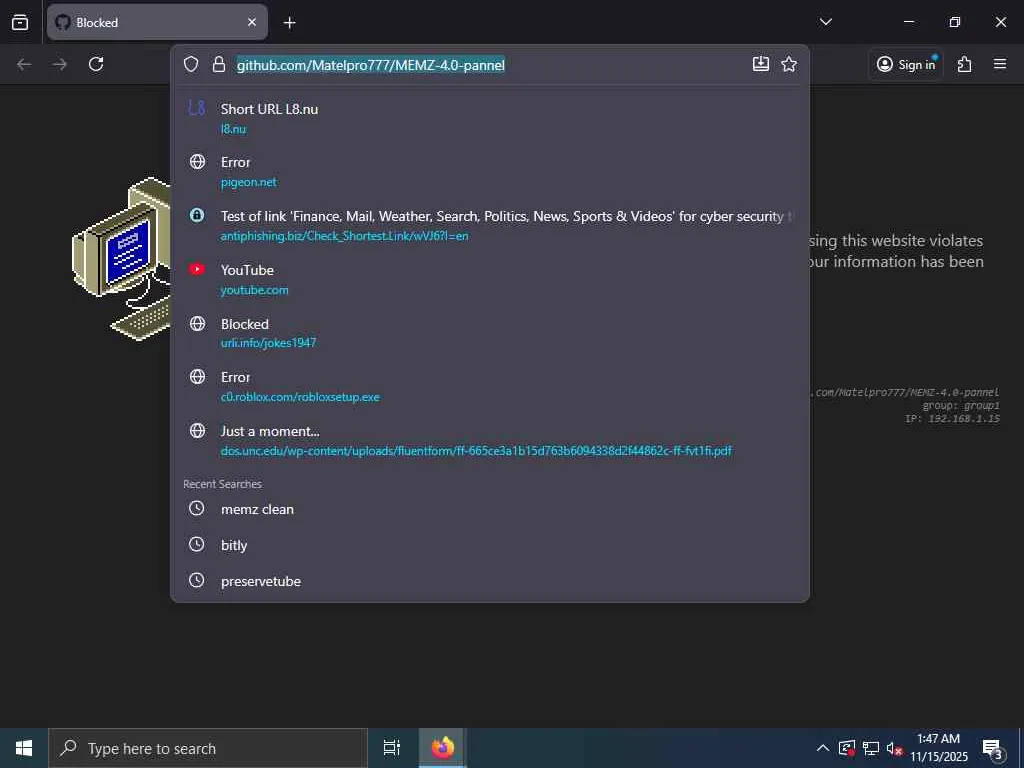Click the clock icon beside bitly
This screenshot has width=1024, height=768.
coord(197,544)
